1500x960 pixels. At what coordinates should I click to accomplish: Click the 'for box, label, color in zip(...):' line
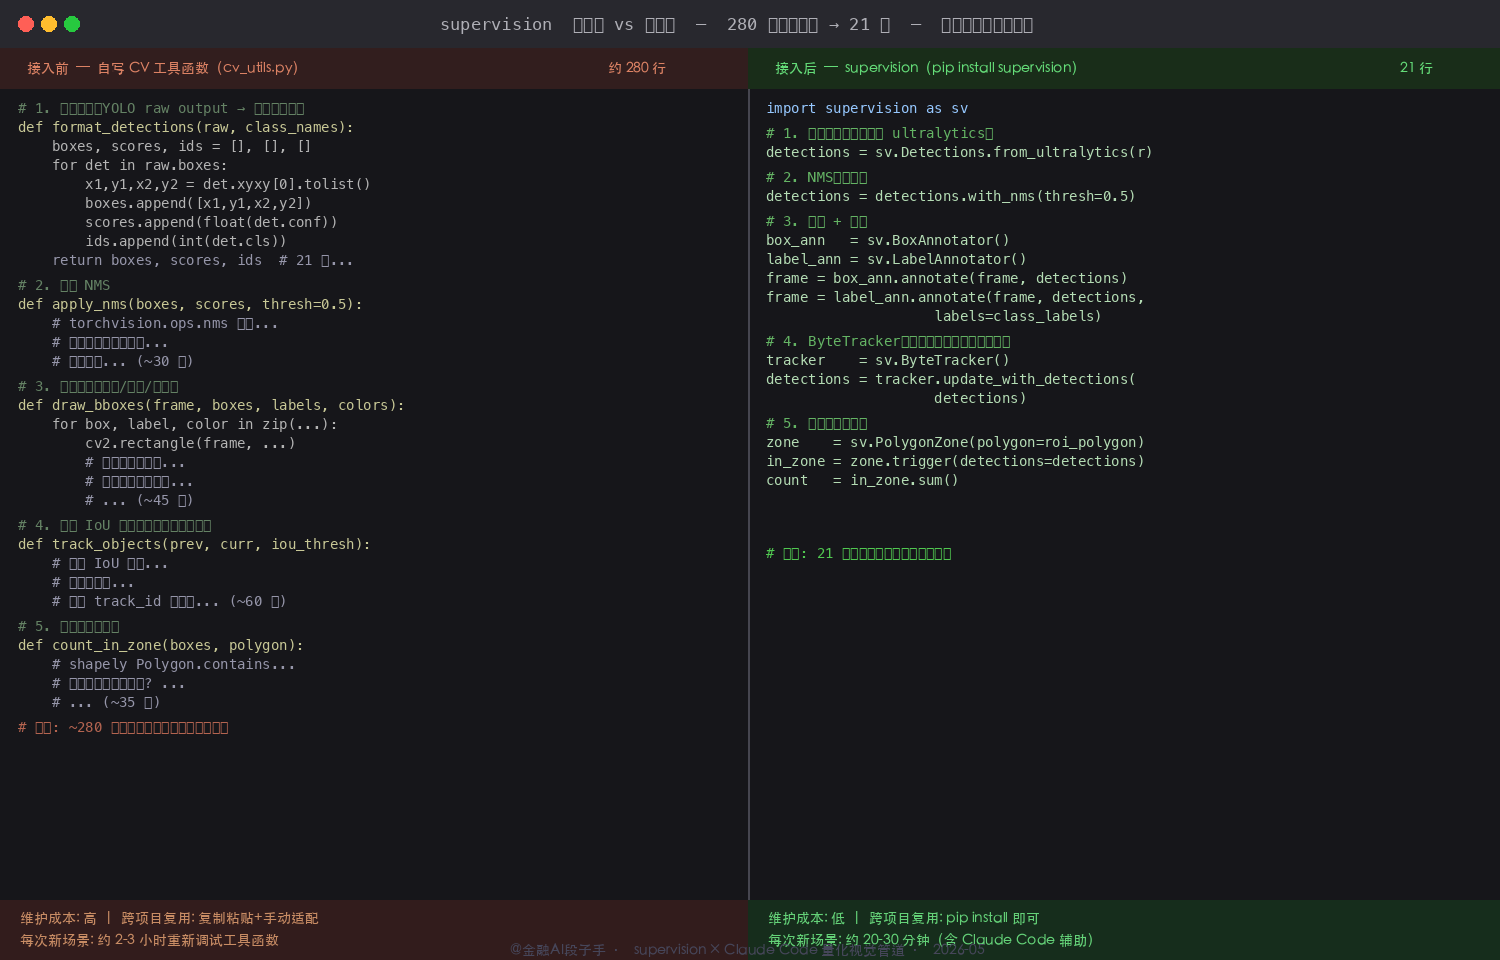pyautogui.click(x=195, y=424)
